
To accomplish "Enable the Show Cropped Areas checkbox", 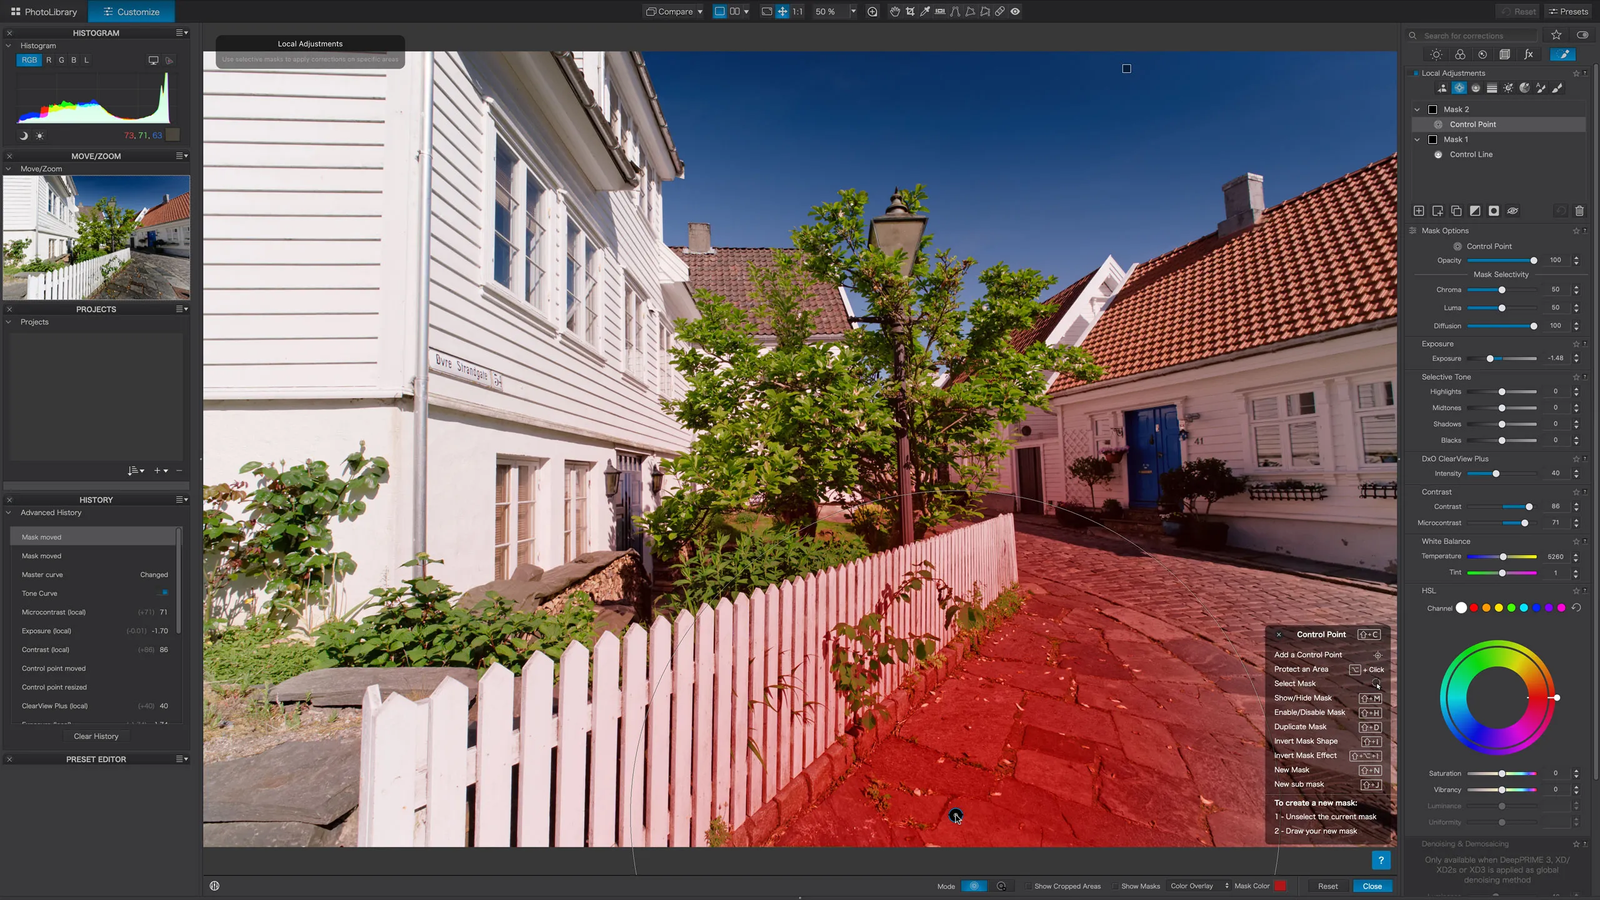I will click(1028, 886).
